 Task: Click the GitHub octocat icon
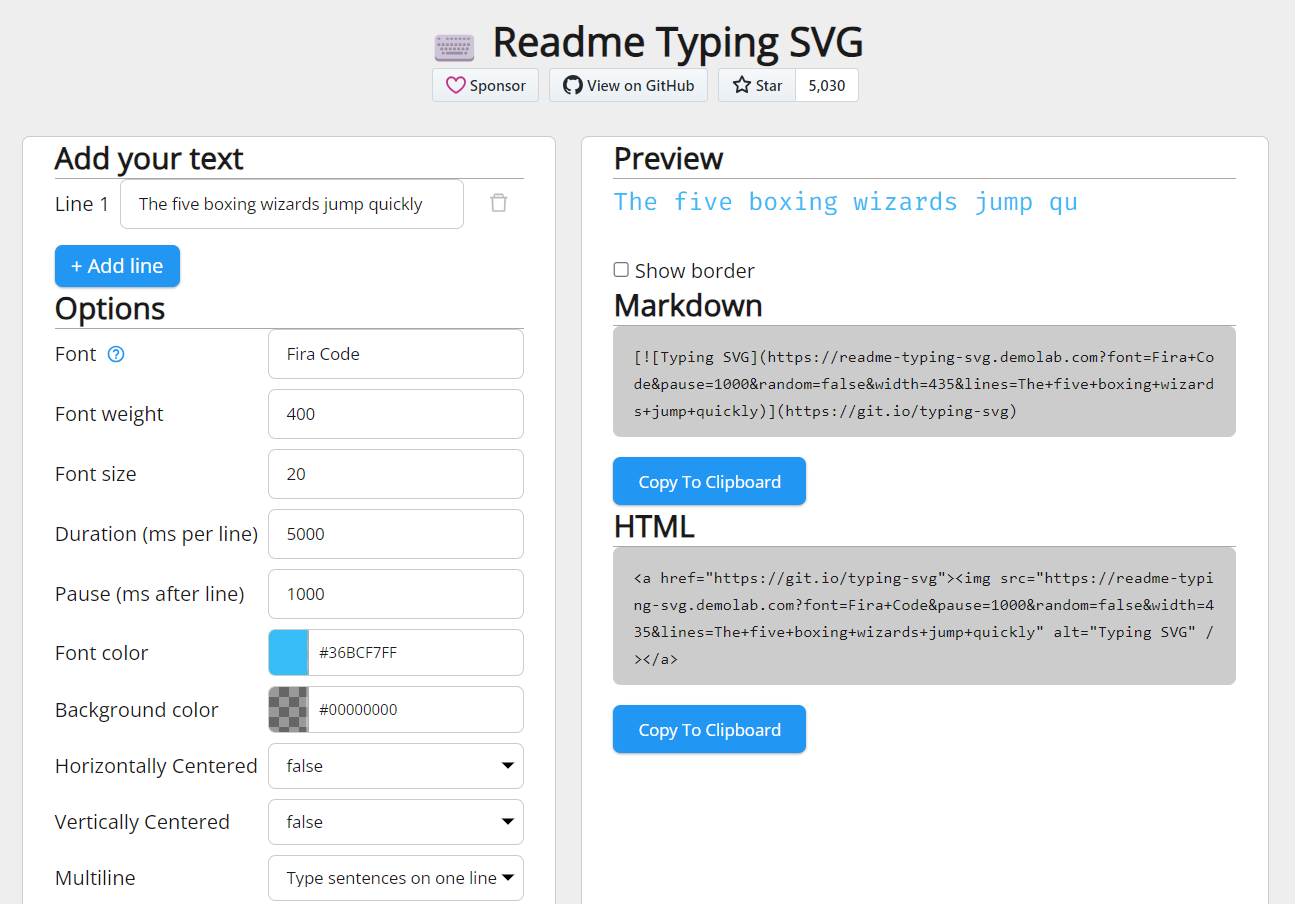[x=571, y=85]
